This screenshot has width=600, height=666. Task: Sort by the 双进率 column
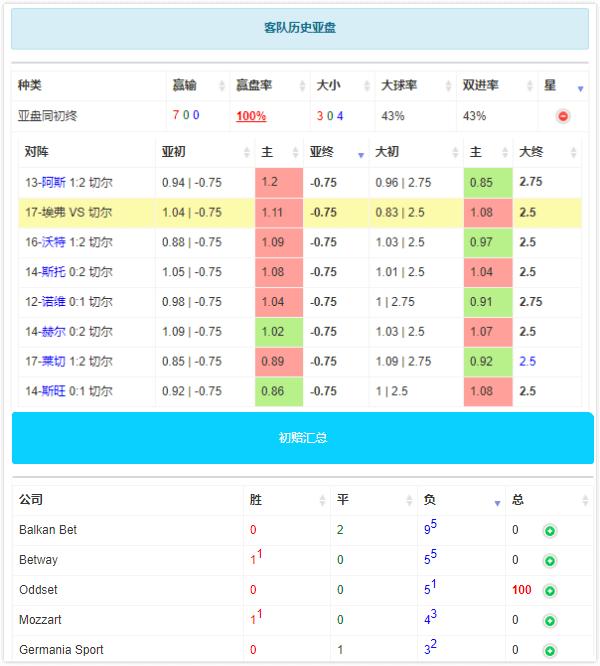497,85
